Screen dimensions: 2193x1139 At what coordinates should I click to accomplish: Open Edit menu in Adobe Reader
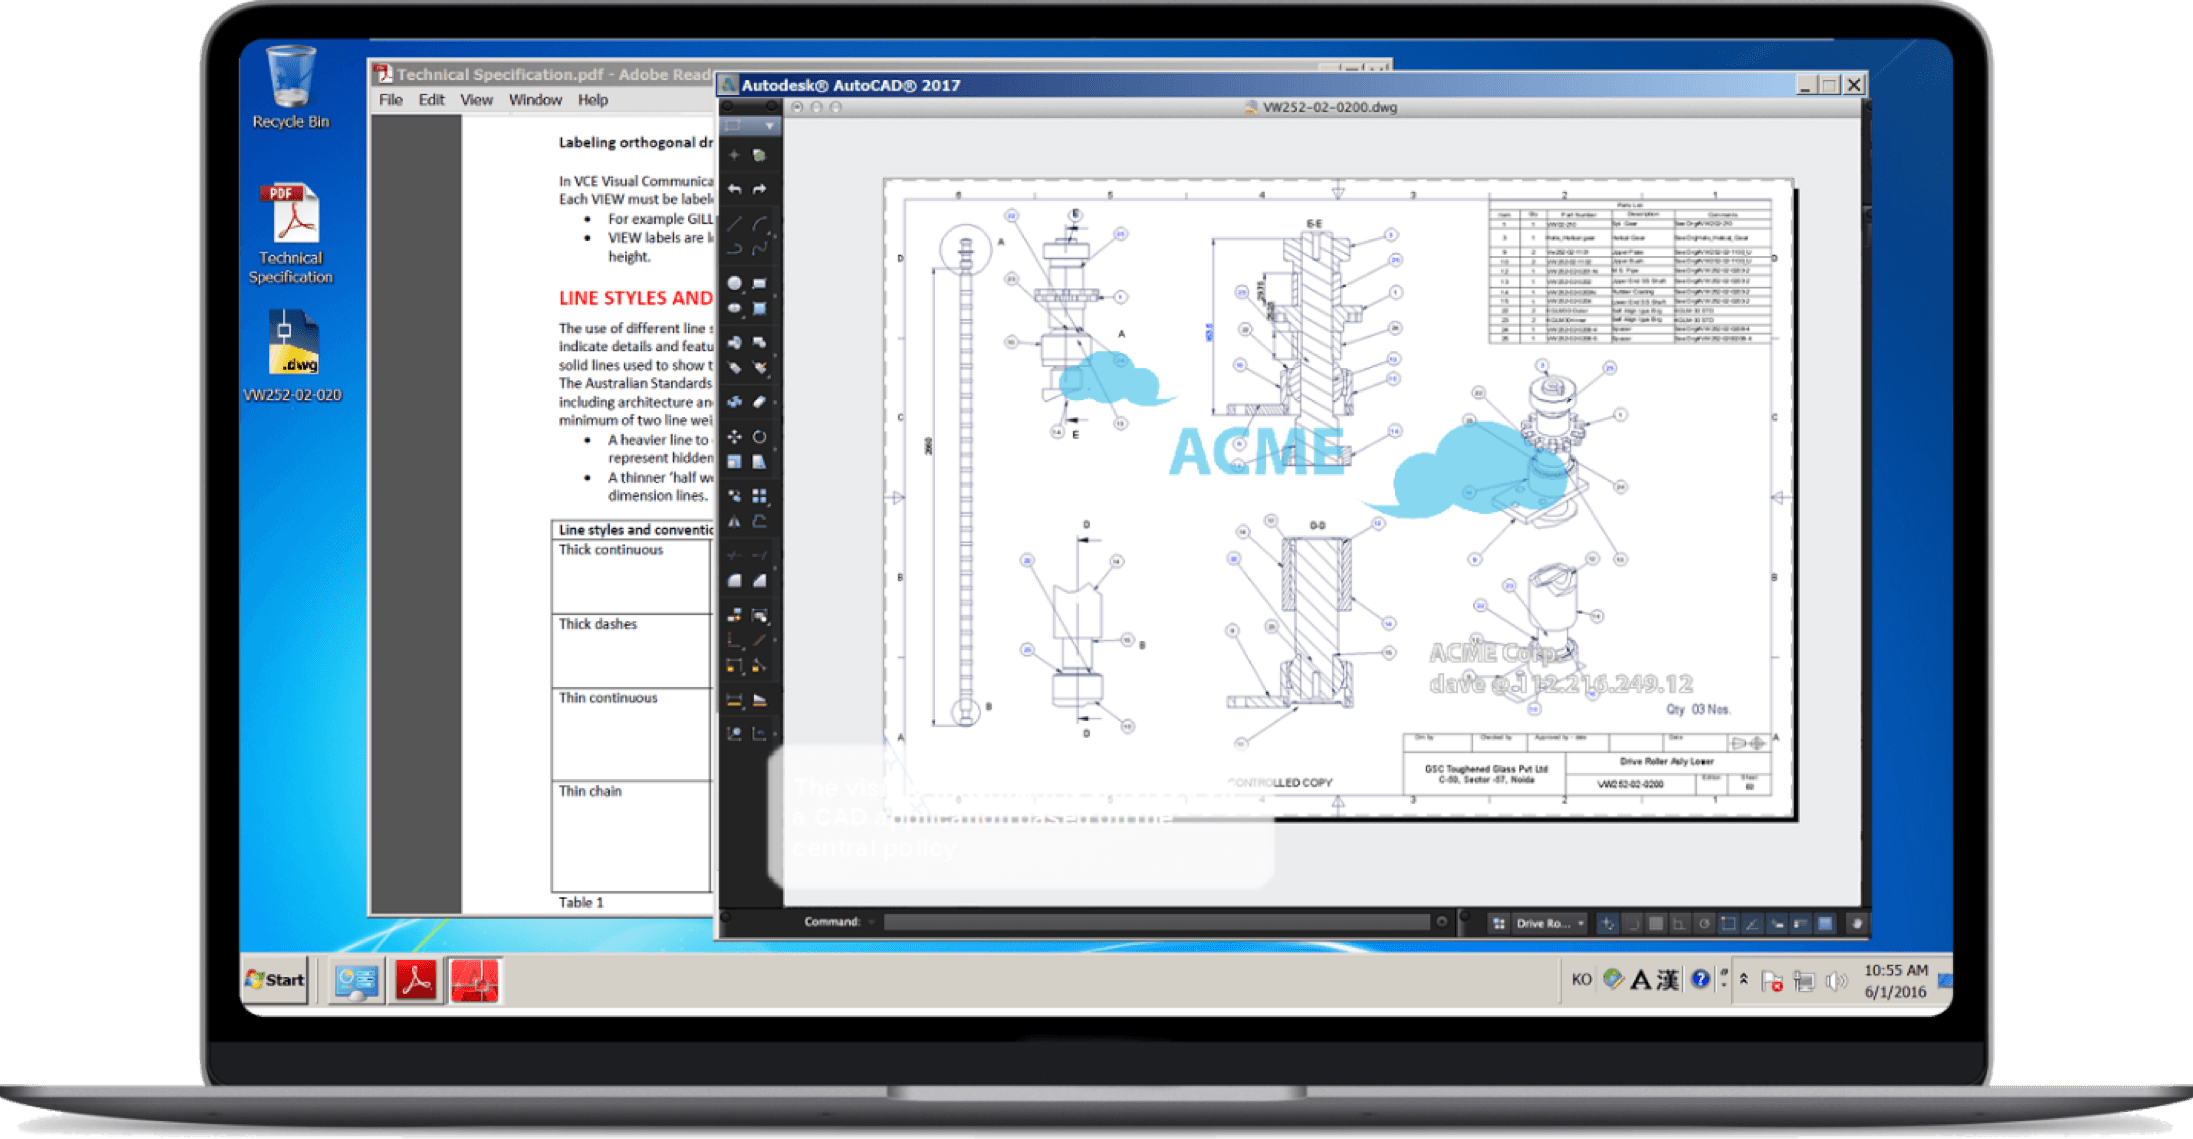click(x=431, y=100)
